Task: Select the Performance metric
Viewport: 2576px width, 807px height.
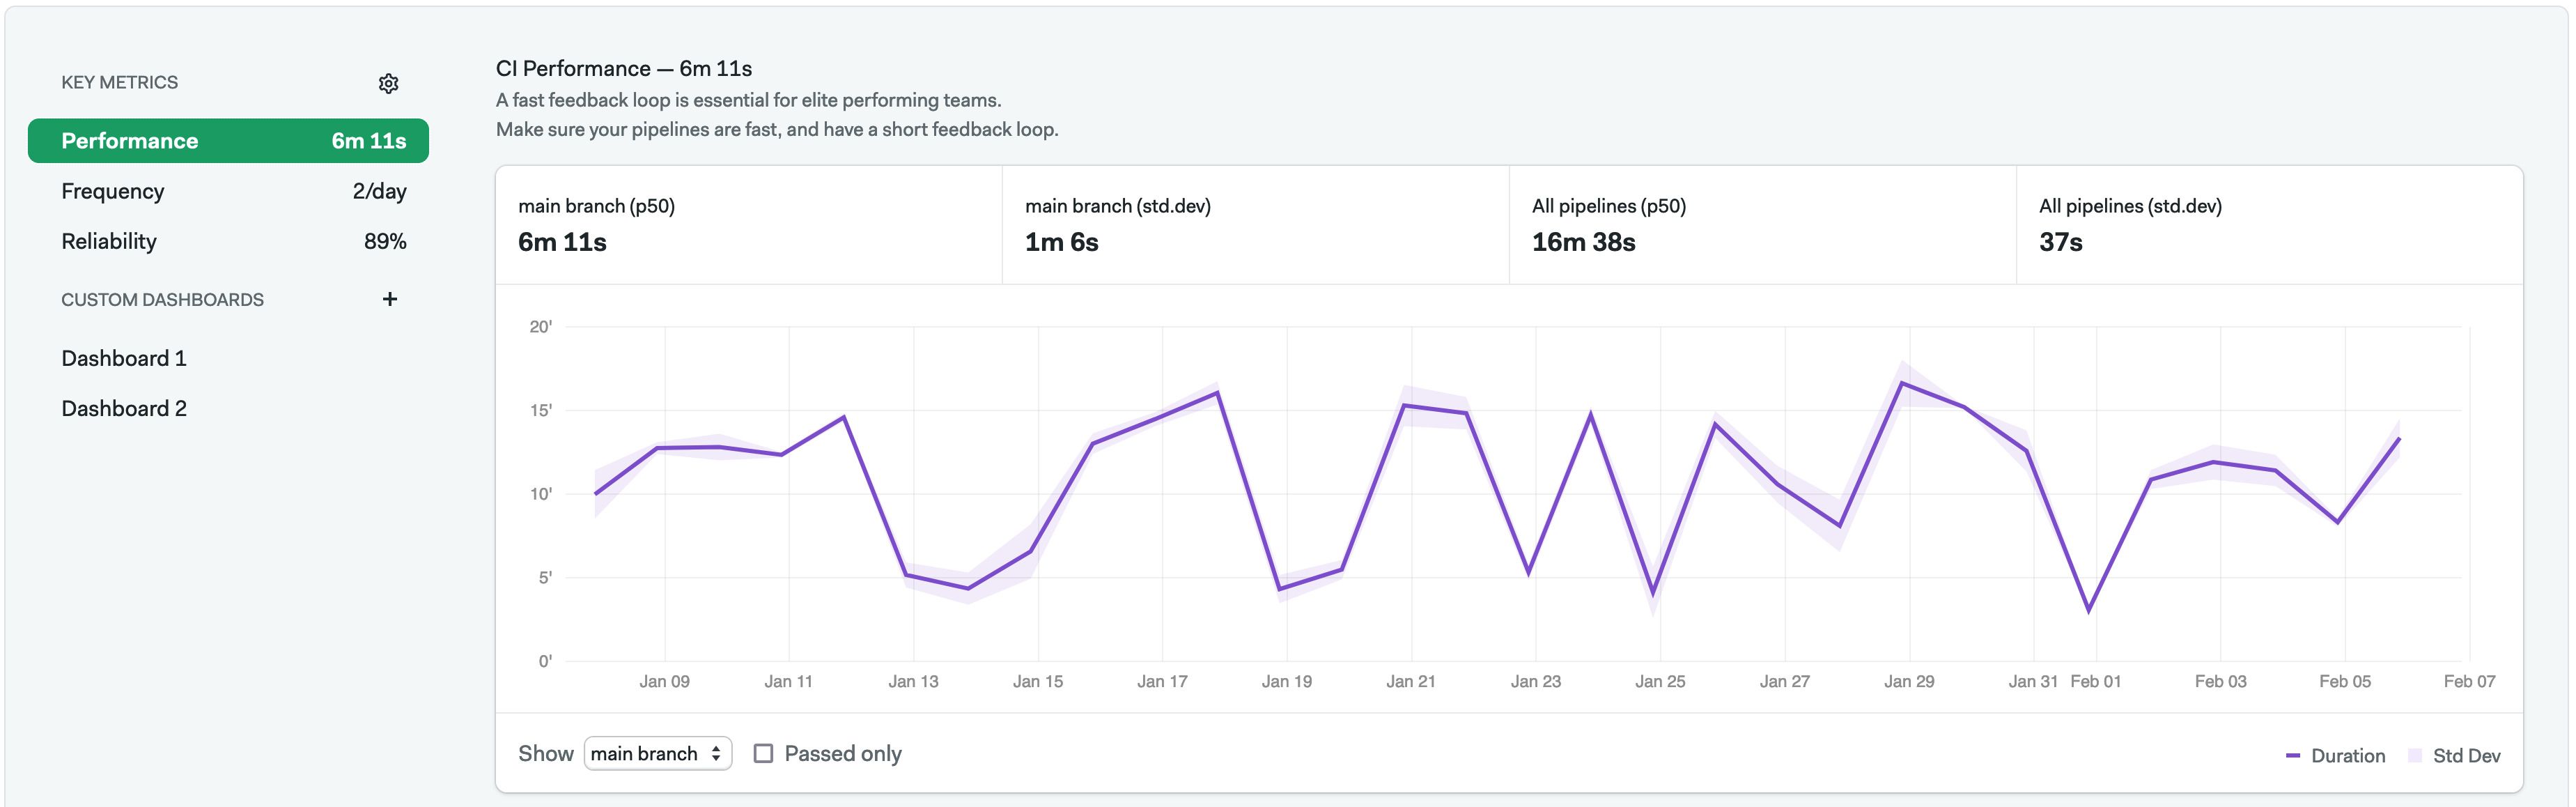Action: 228,141
